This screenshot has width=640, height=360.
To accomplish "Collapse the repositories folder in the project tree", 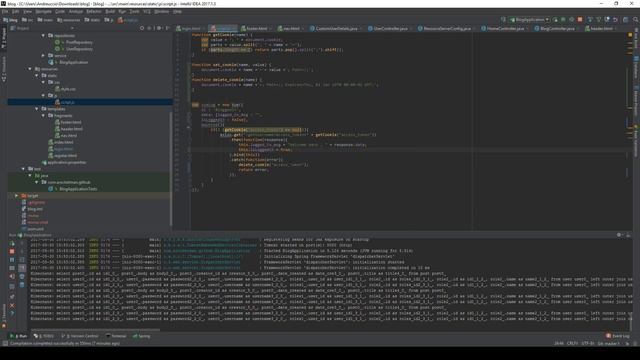I will (43, 36).
